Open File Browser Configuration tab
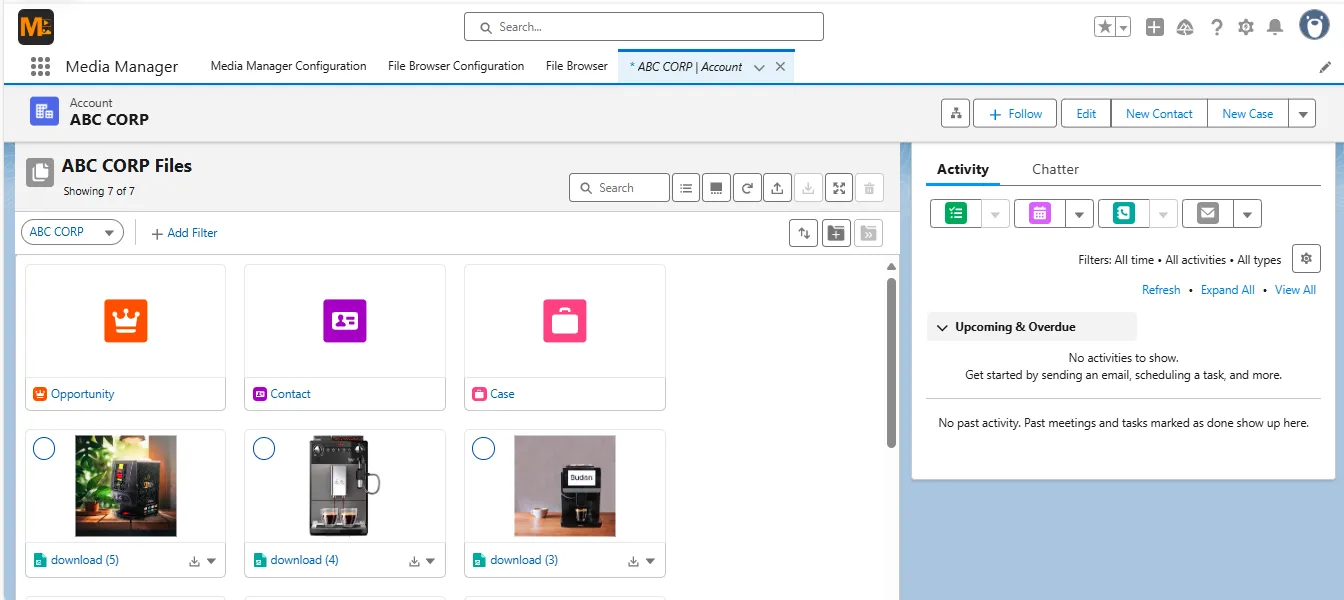 pos(456,66)
